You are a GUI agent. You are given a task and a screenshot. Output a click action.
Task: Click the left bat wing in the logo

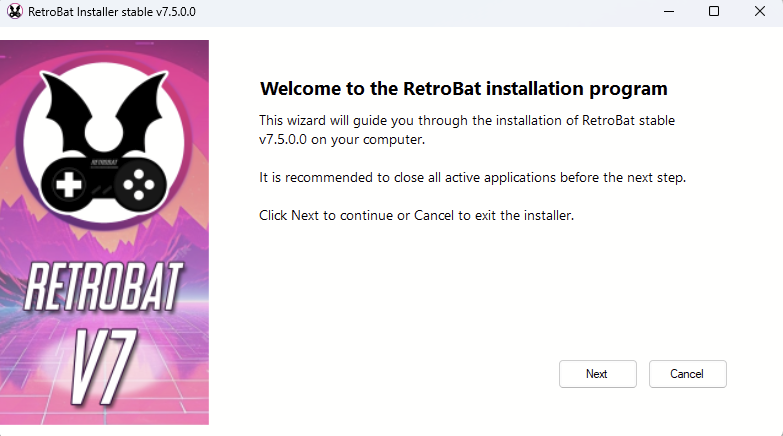58,103
